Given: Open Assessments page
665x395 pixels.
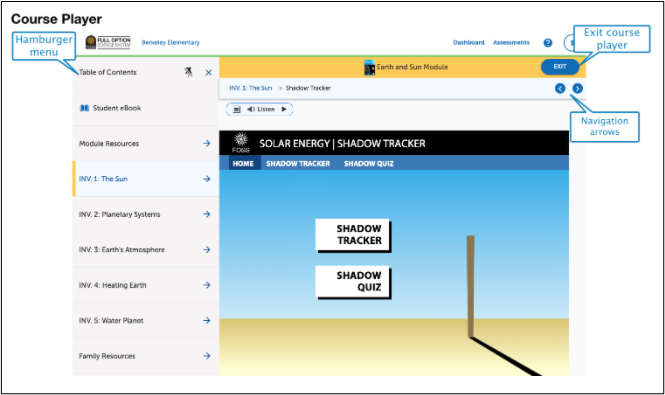Looking at the screenshot, I should 511,42.
